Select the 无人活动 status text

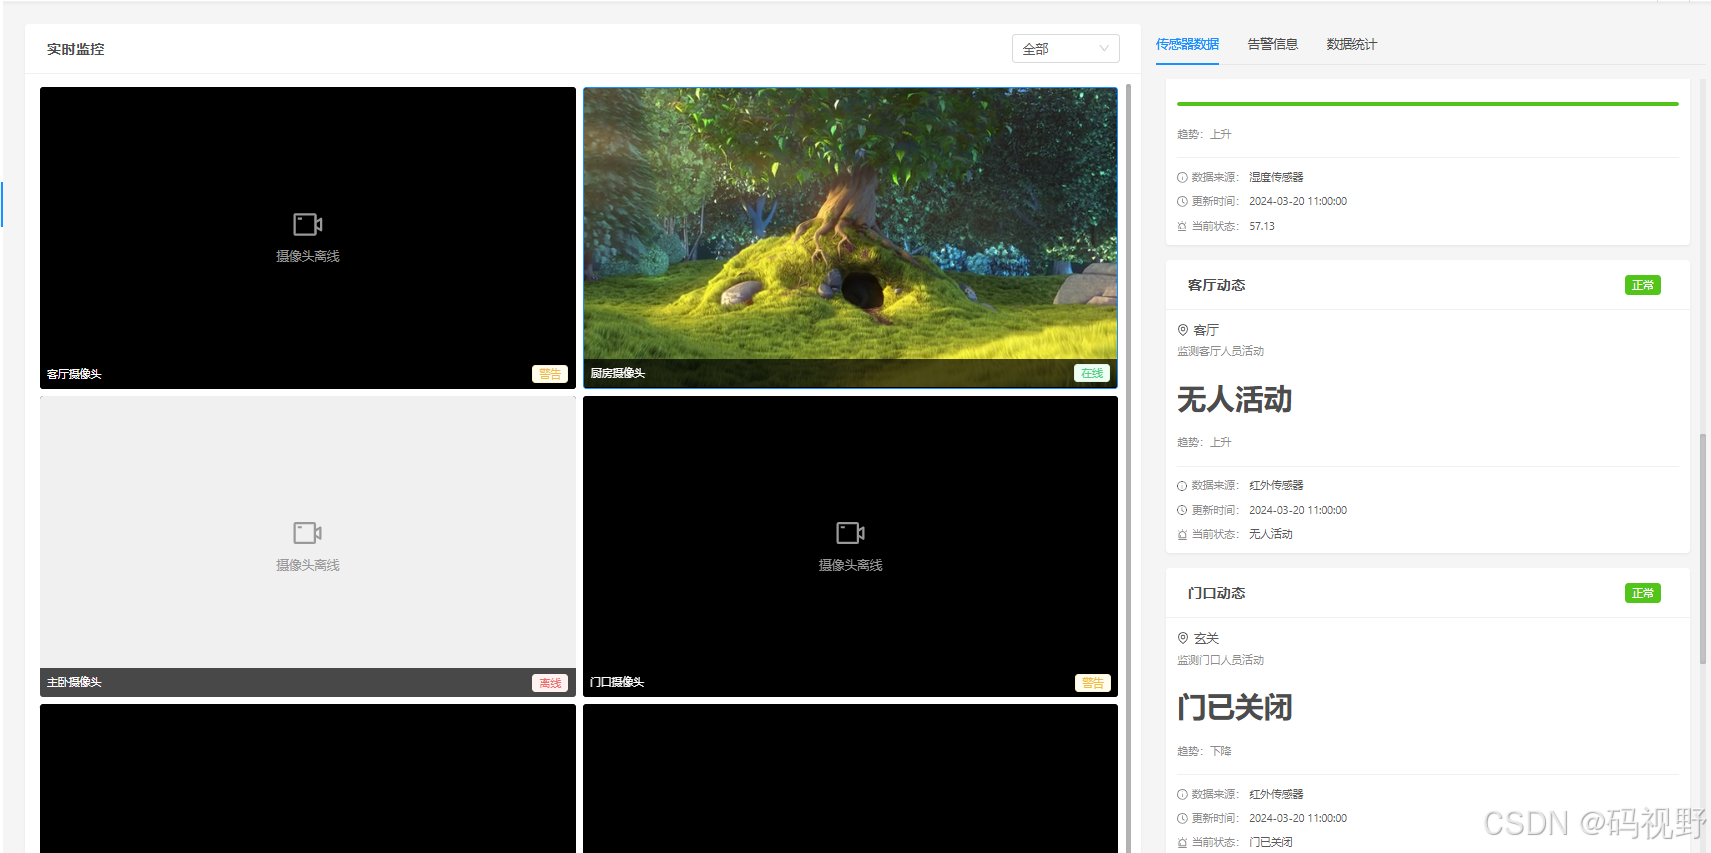click(x=1234, y=400)
